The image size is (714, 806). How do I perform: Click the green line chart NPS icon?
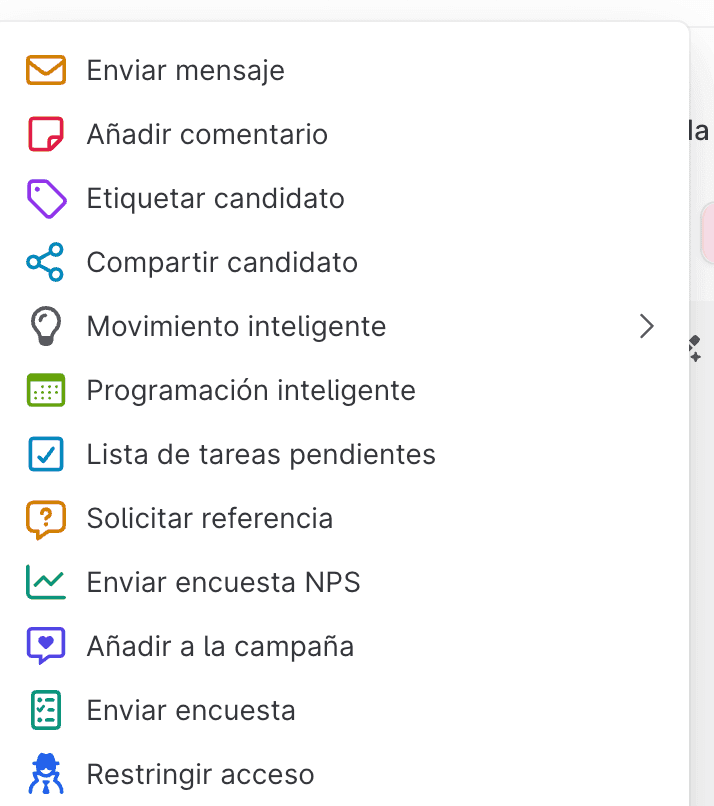pyautogui.click(x=46, y=582)
